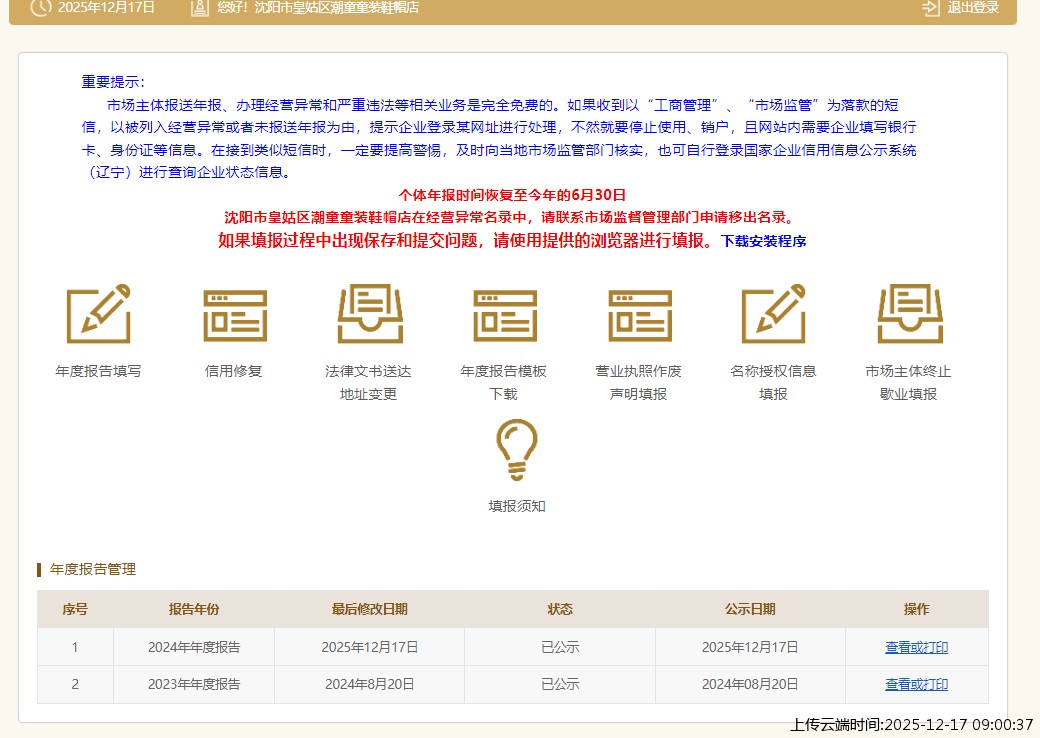Click the user badge icon in the header
This screenshot has width=1040, height=738.
coord(198,9)
